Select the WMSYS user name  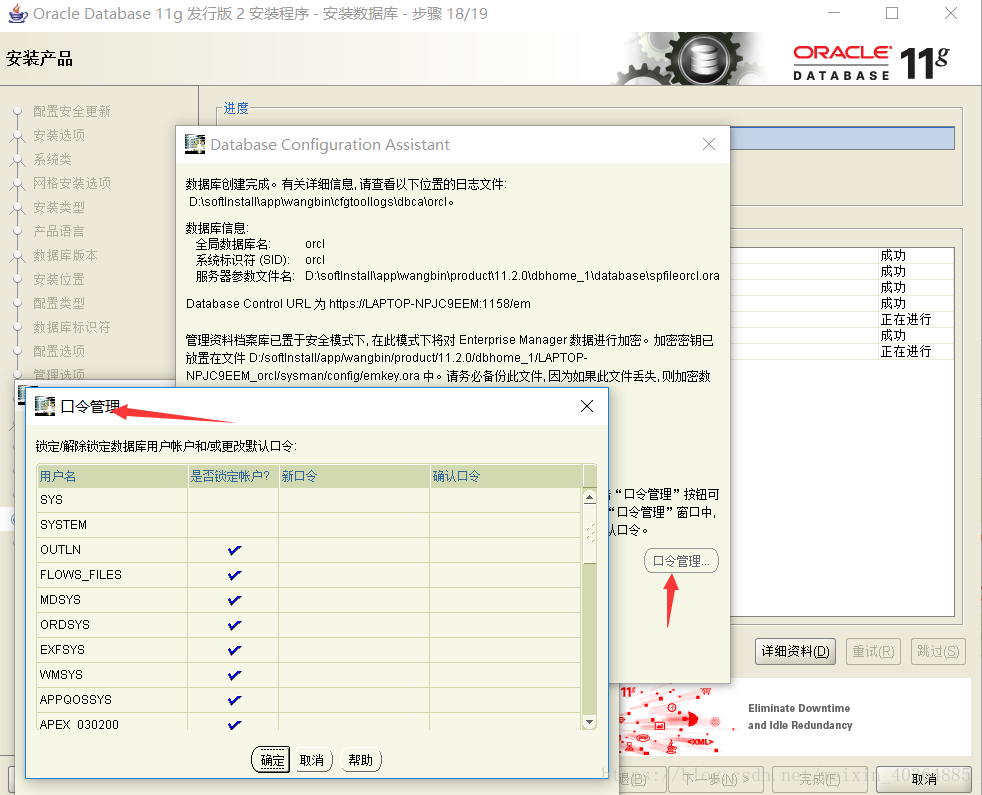click(61, 675)
